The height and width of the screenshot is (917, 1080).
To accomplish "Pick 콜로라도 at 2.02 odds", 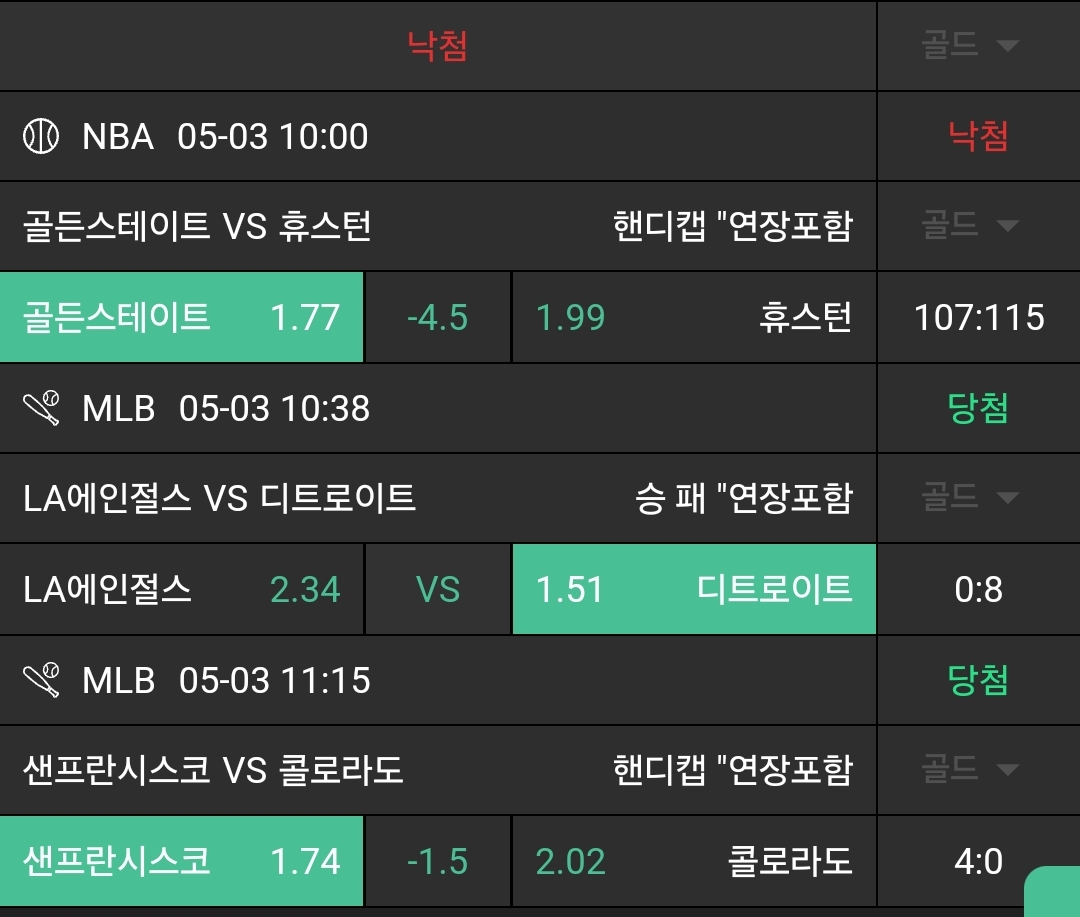I will (x=693, y=861).
